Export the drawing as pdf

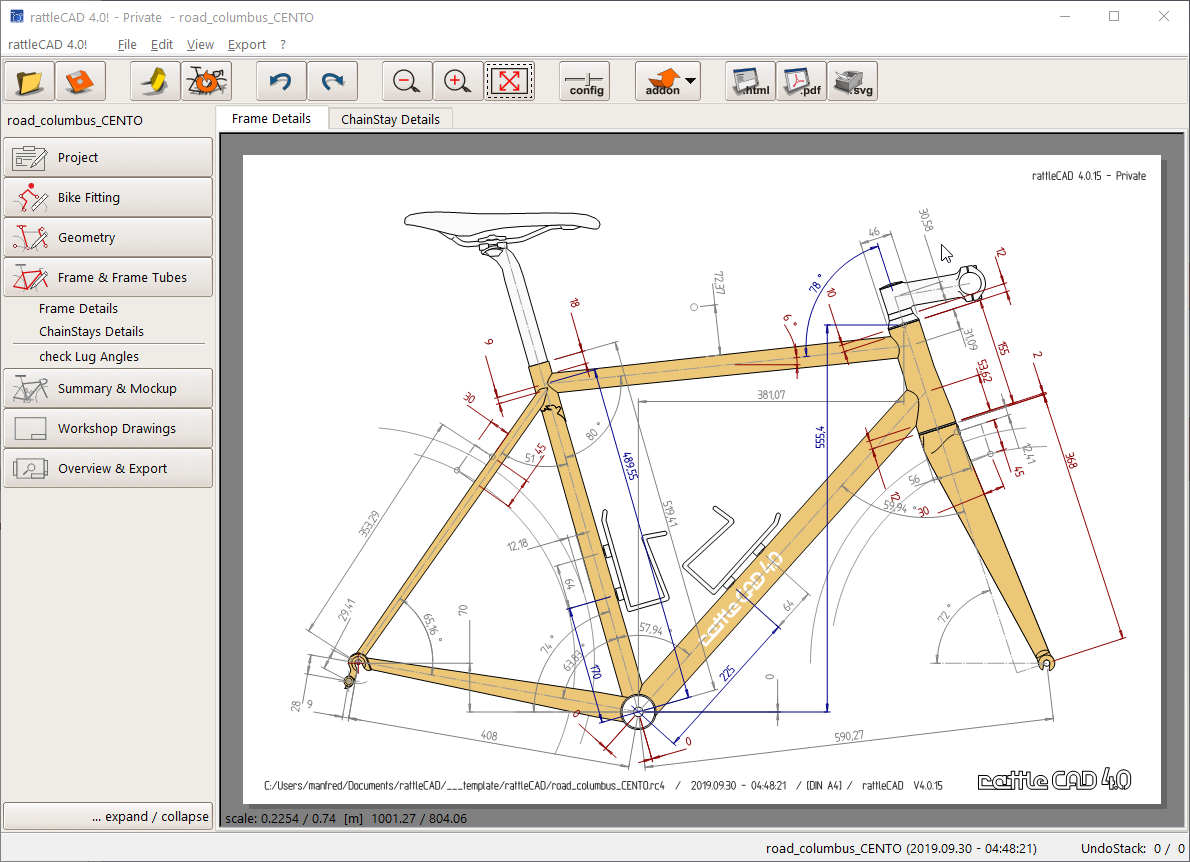click(801, 81)
